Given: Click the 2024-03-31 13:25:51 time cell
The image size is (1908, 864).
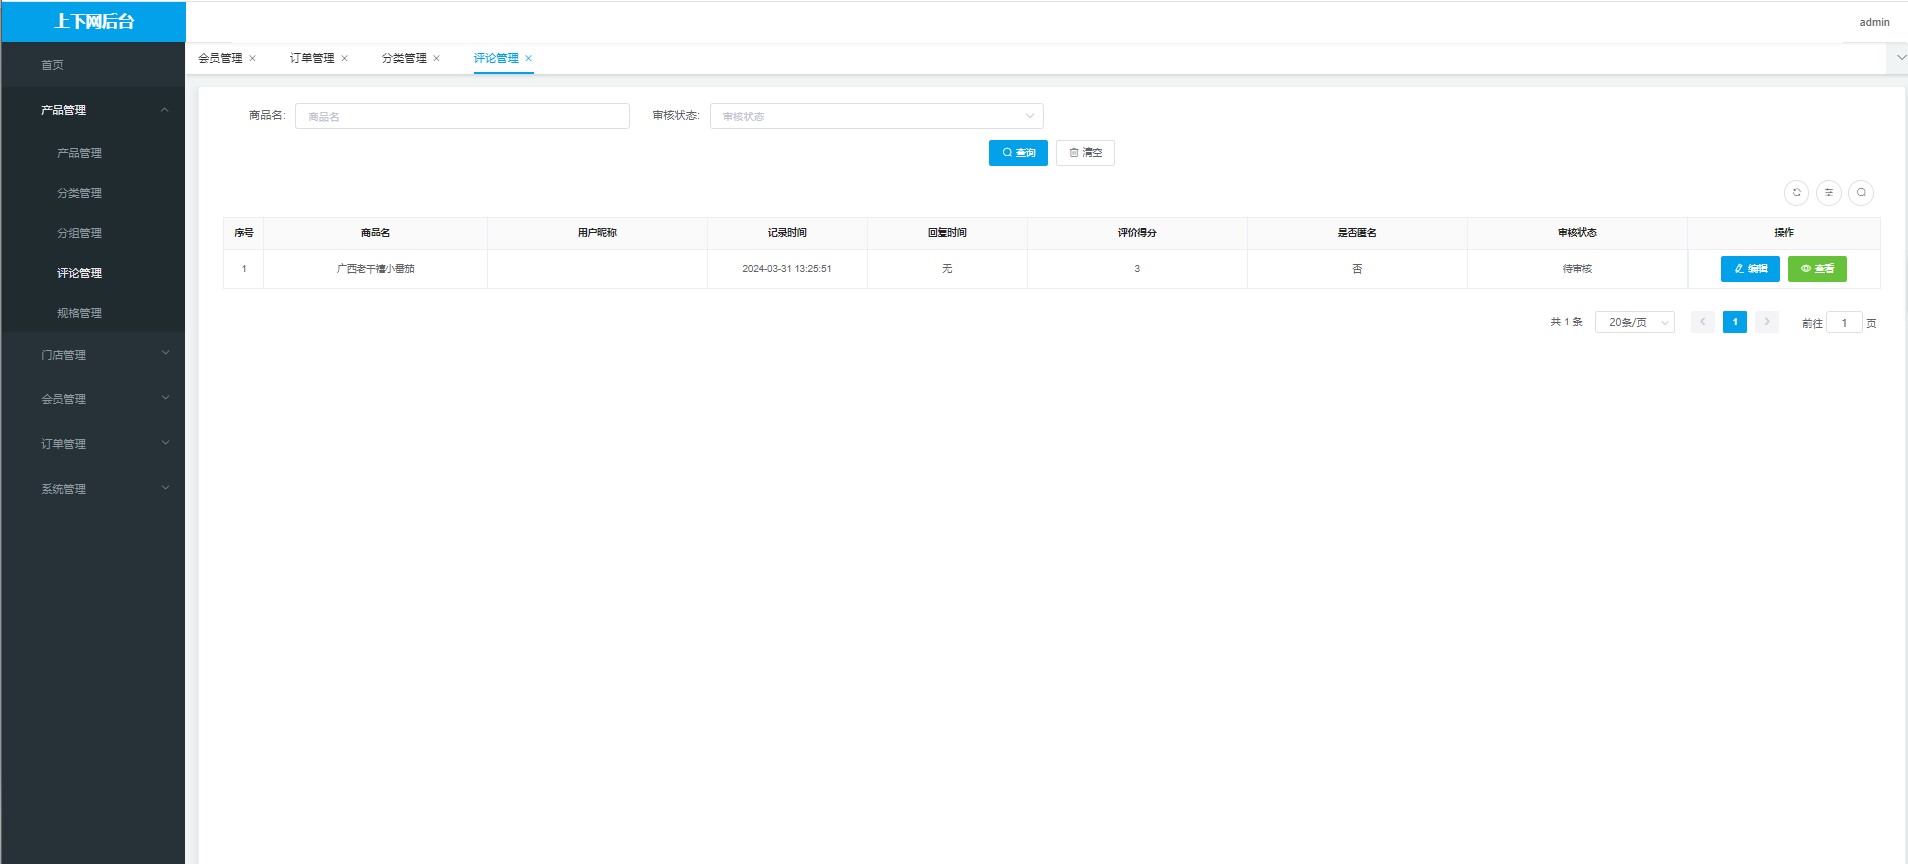Looking at the screenshot, I should [x=787, y=269].
